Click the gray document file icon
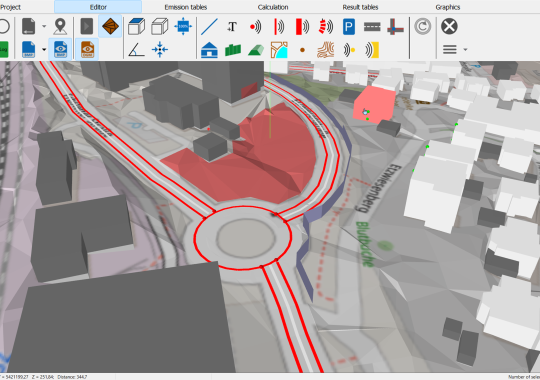This screenshot has width=540, height=380. coord(29,27)
